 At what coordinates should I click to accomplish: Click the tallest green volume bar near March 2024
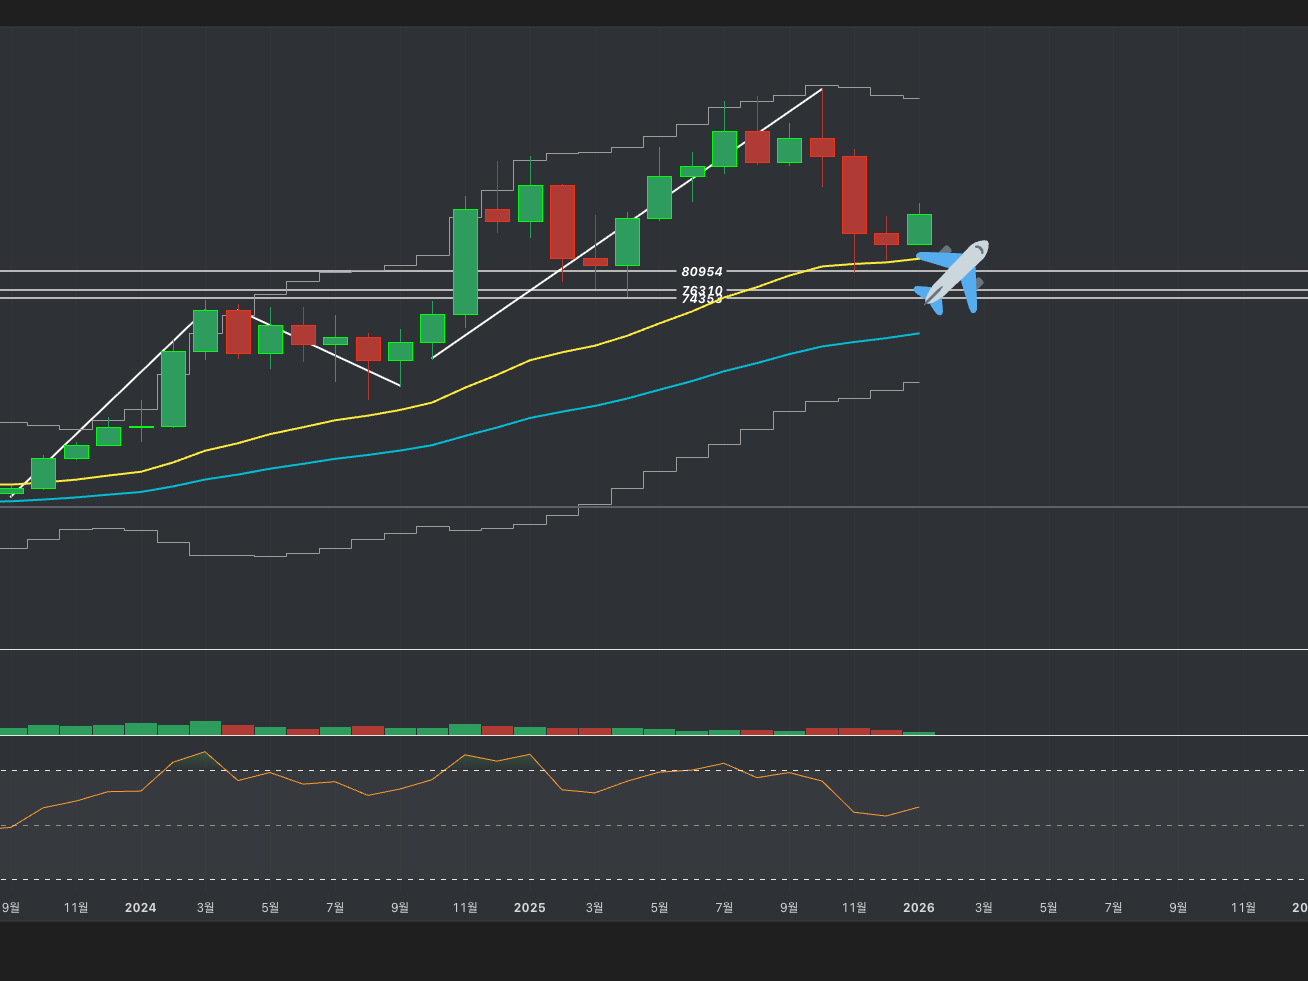click(205, 728)
